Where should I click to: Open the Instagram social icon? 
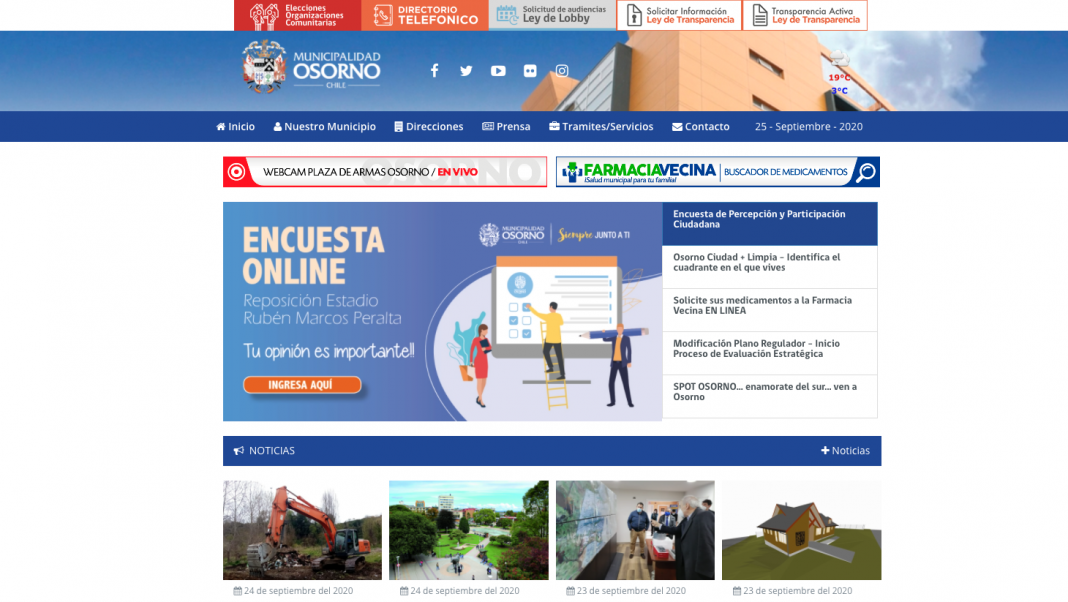(x=562, y=71)
